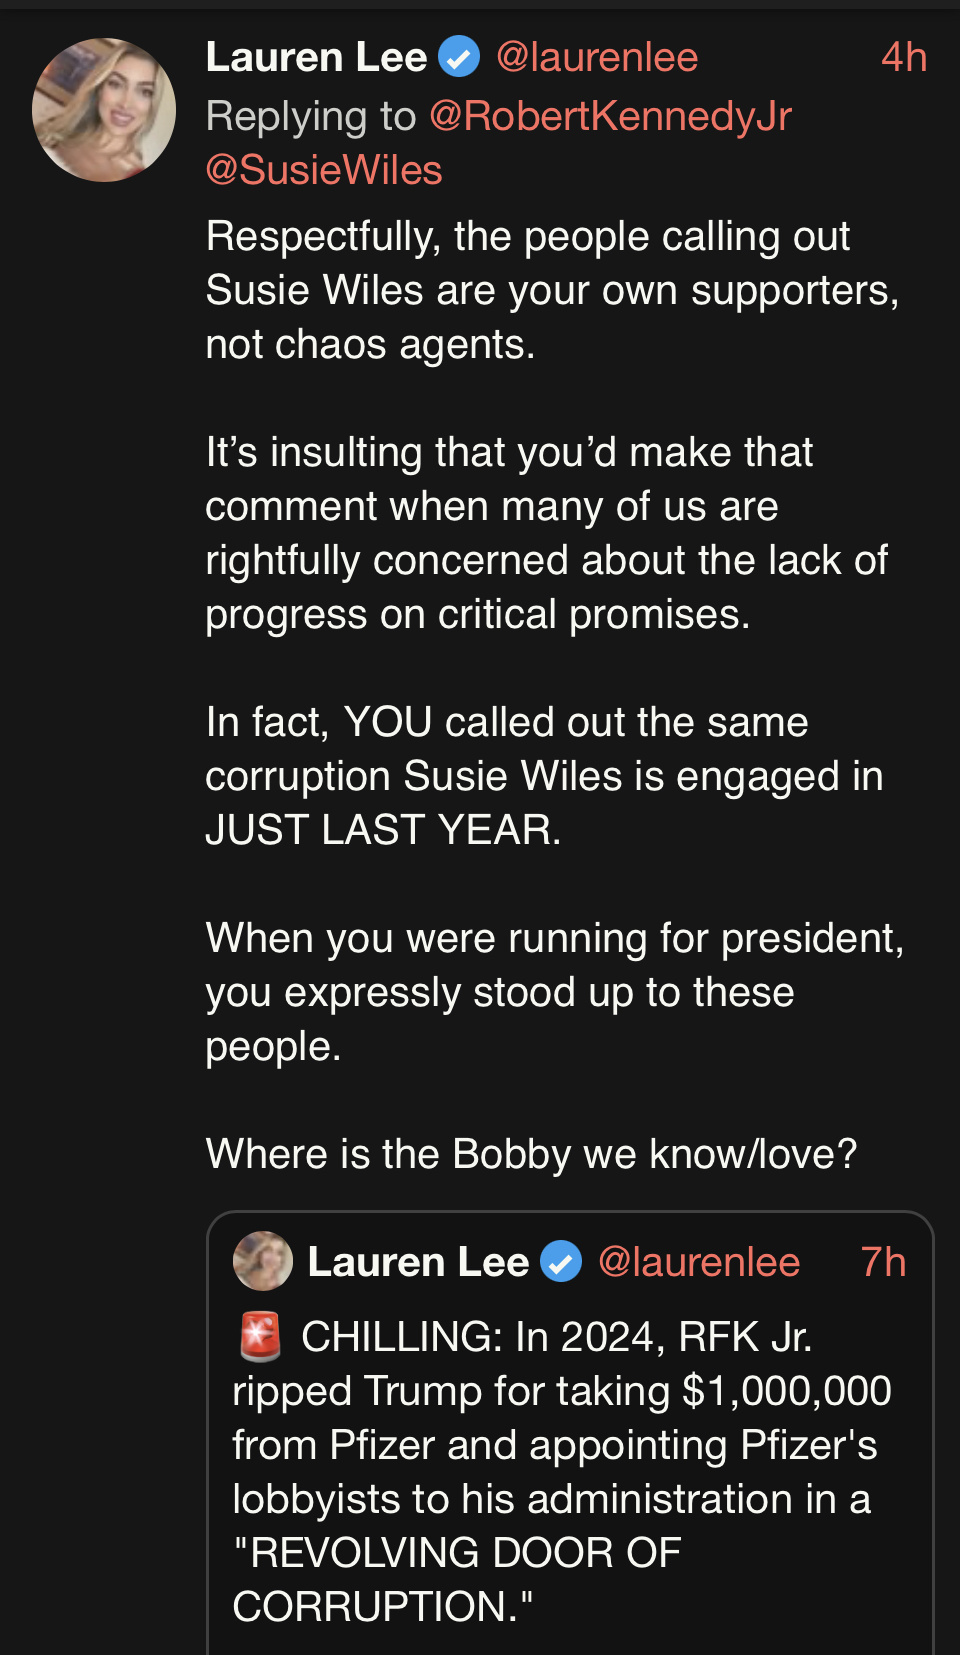Click the verified badge in the quoted tweet
Viewport: 960px width, 1655px height.
pos(561,1262)
